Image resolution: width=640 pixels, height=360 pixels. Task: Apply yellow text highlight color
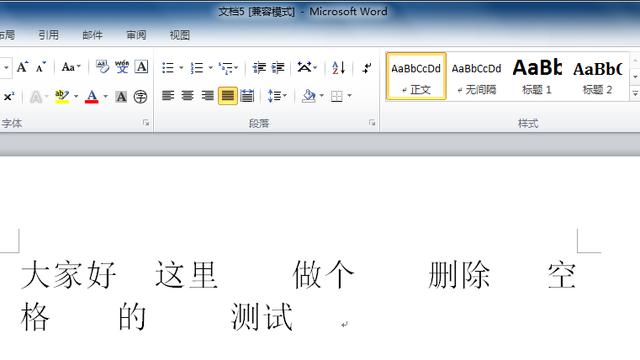62,97
